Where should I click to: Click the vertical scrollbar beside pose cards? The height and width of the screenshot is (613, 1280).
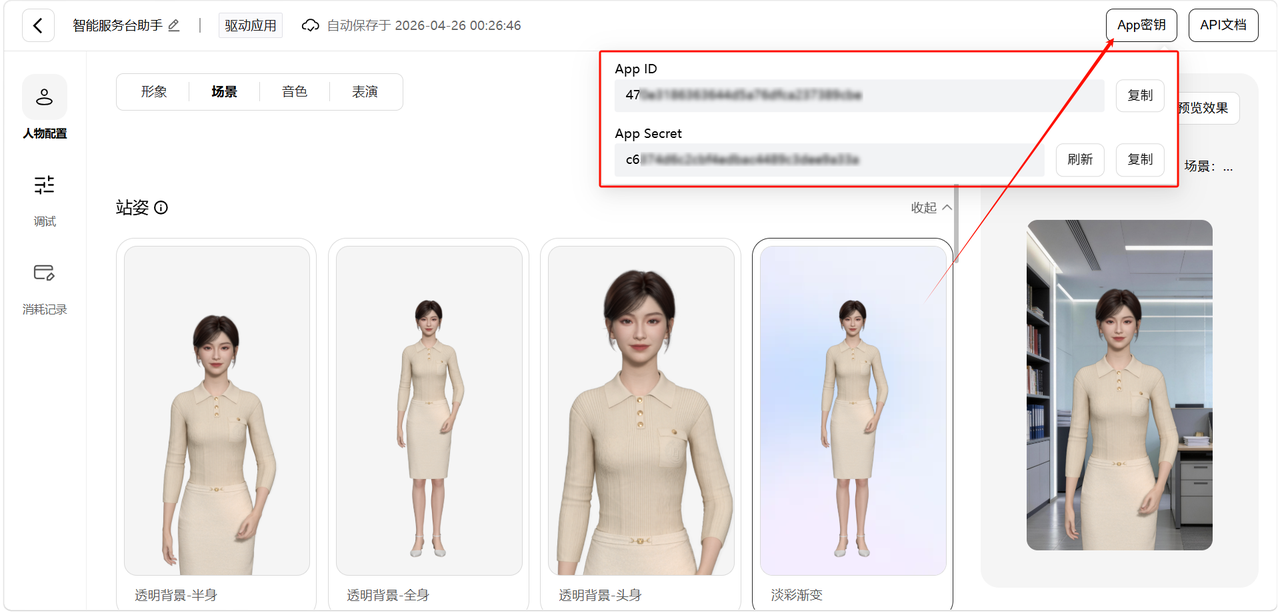(x=956, y=223)
